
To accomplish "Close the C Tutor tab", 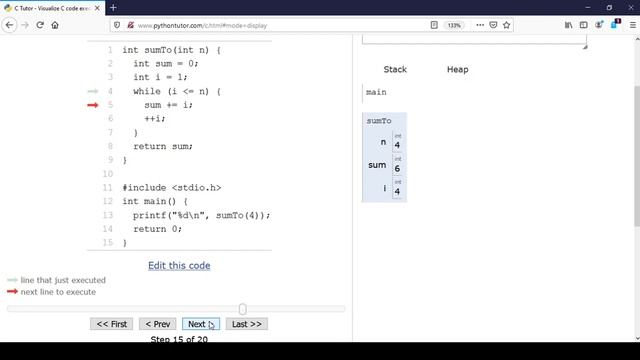I will click(x=97, y=8).
